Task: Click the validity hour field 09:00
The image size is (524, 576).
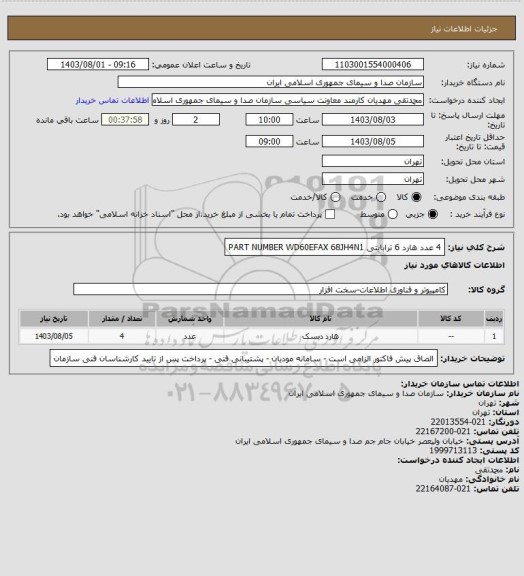Action: coord(269,141)
